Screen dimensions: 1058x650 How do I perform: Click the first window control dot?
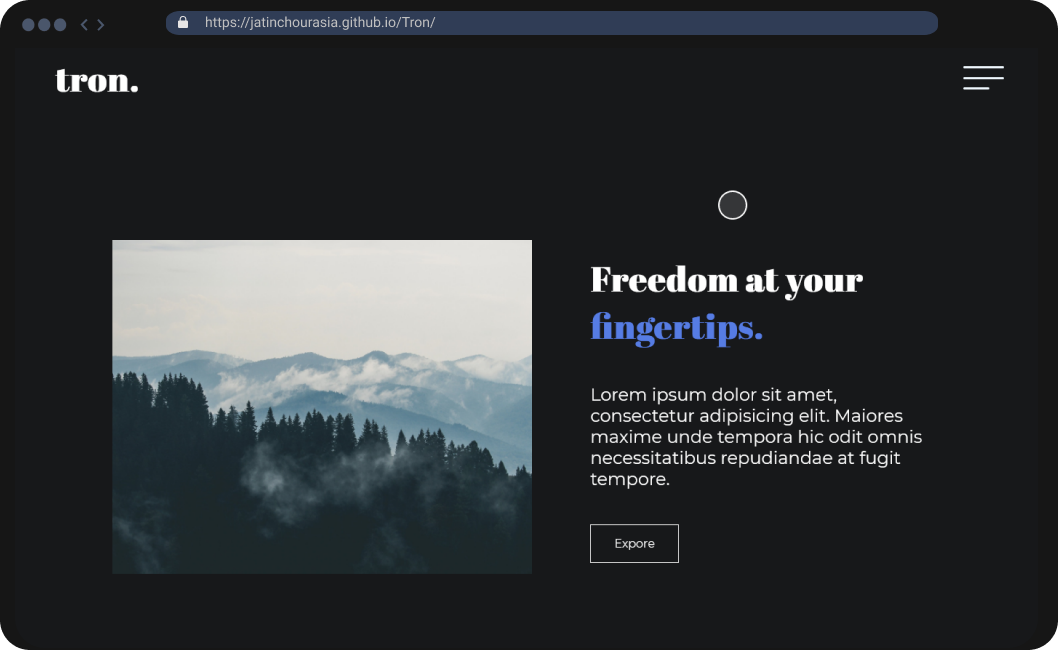click(28, 25)
